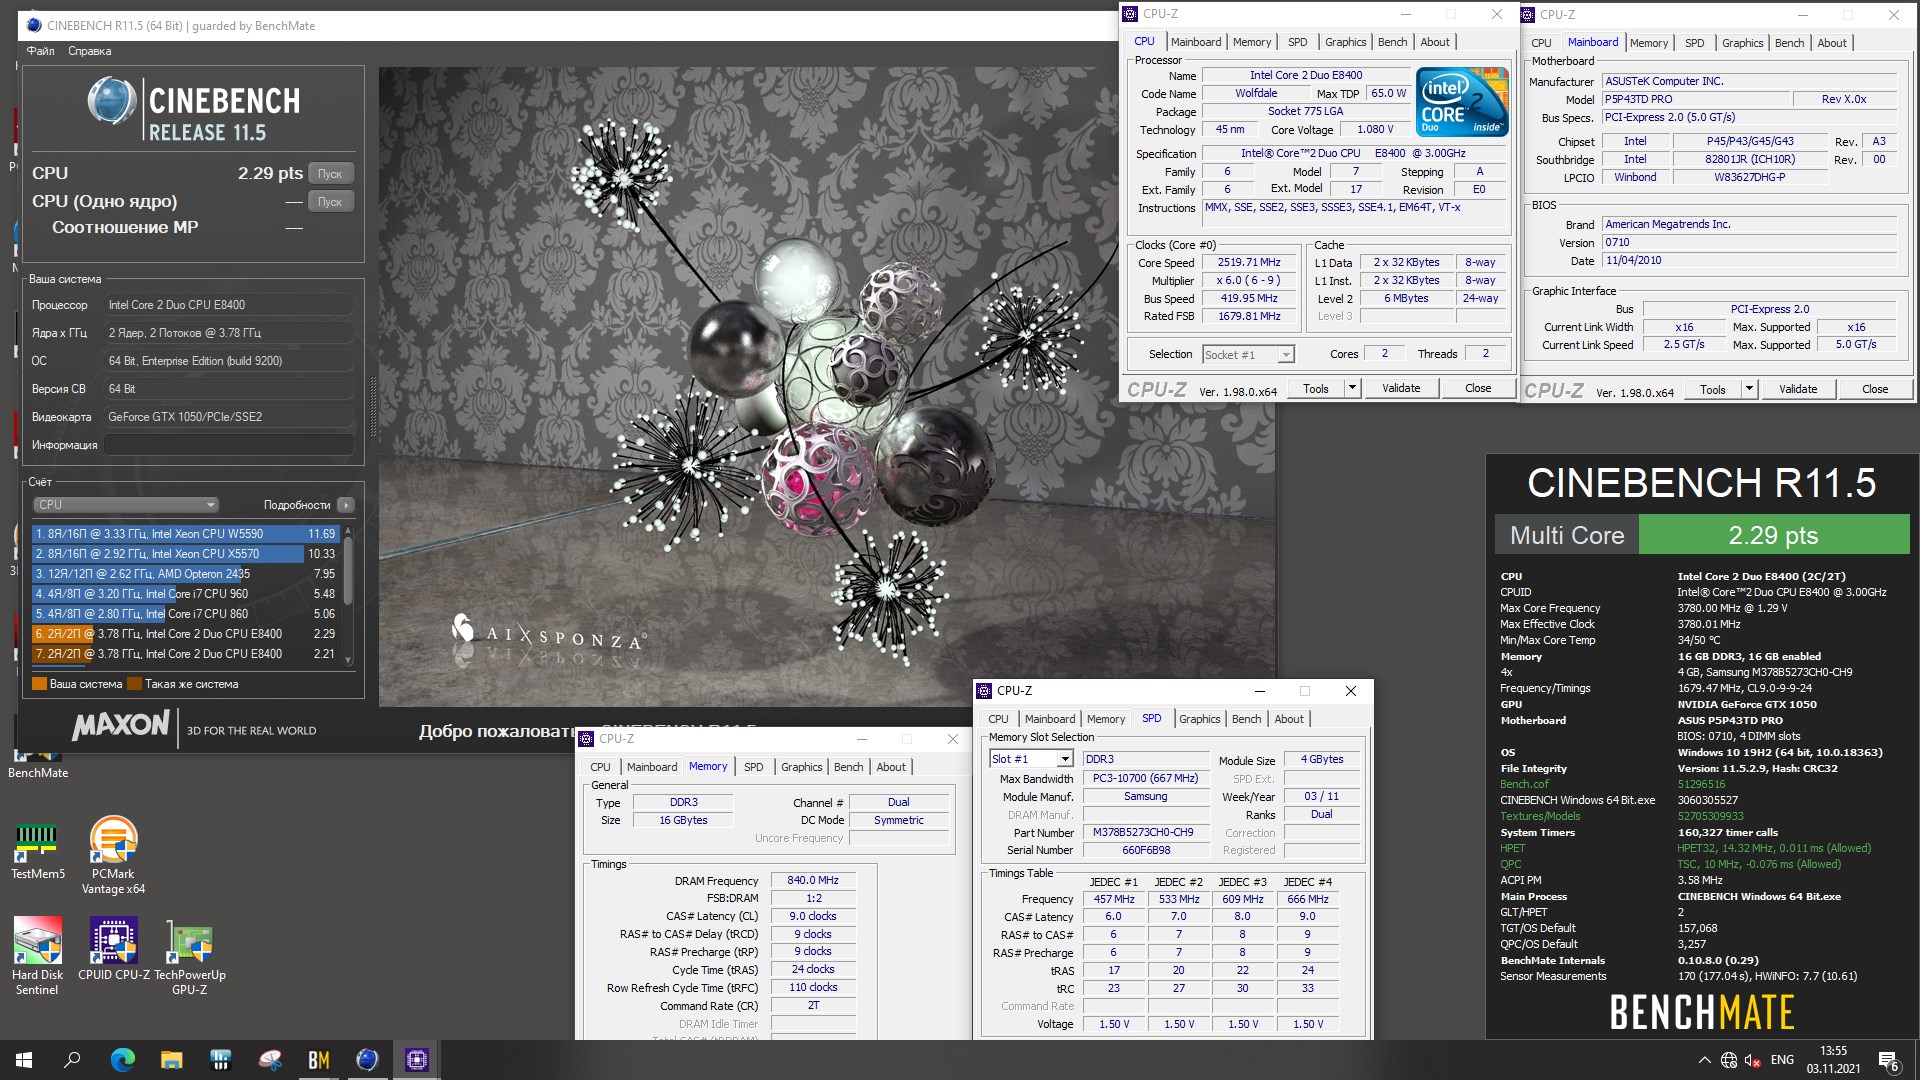
Task: Open network globe tray icon
Action: coord(1729,1060)
